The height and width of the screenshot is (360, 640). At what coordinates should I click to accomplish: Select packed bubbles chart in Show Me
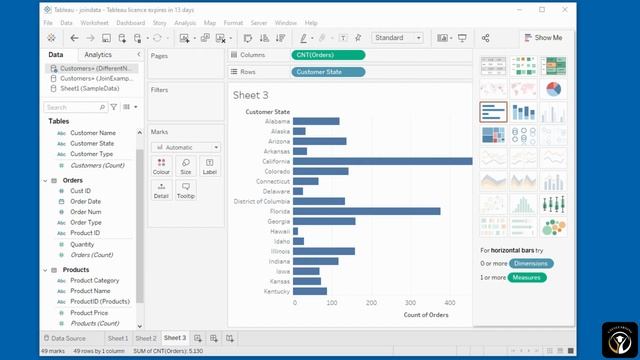point(553,227)
